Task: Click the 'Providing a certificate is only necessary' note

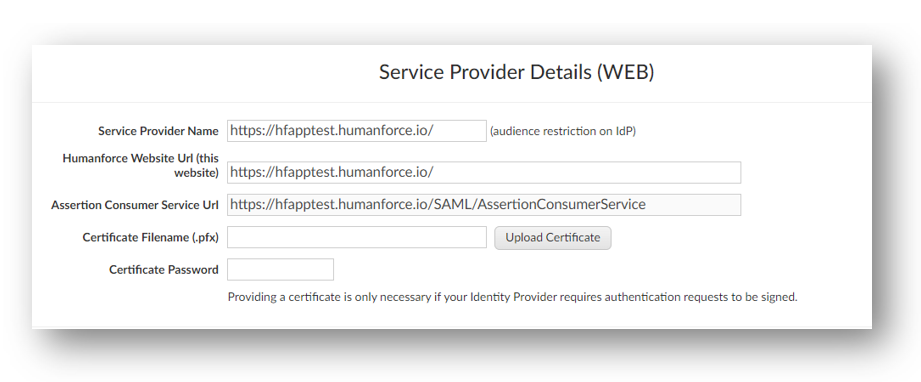Action: [x=512, y=297]
